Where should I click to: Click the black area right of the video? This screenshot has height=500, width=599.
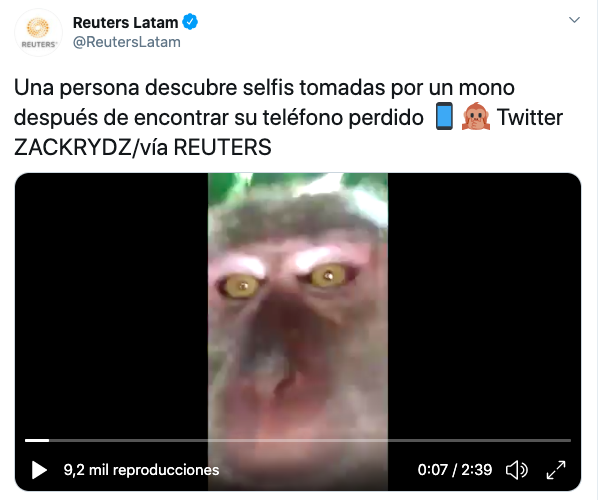pos(484,306)
